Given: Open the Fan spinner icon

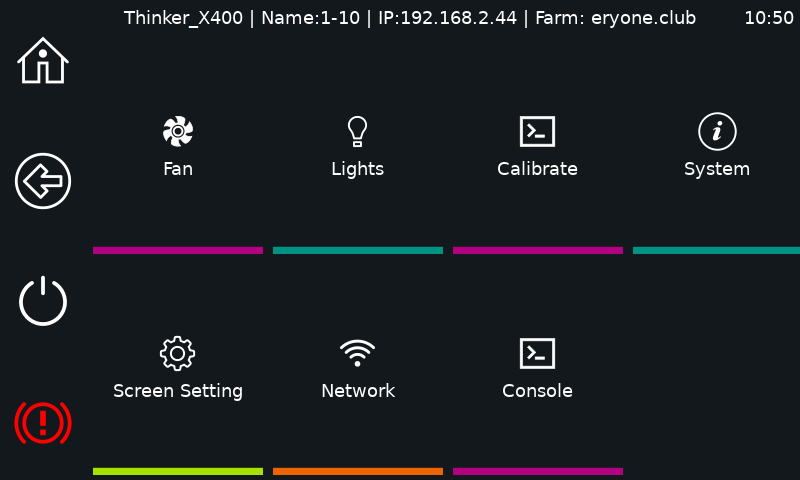Looking at the screenshot, I should [x=178, y=131].
